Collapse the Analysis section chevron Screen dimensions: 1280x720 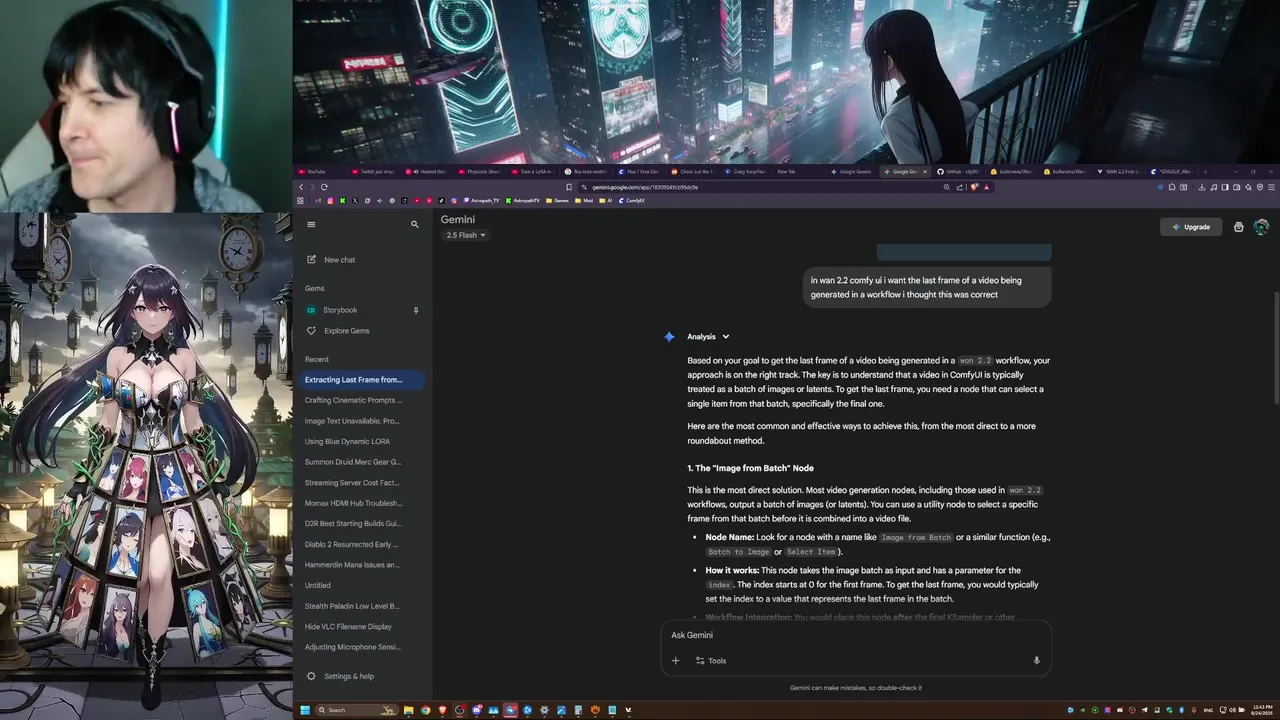[x=725, y=337]
